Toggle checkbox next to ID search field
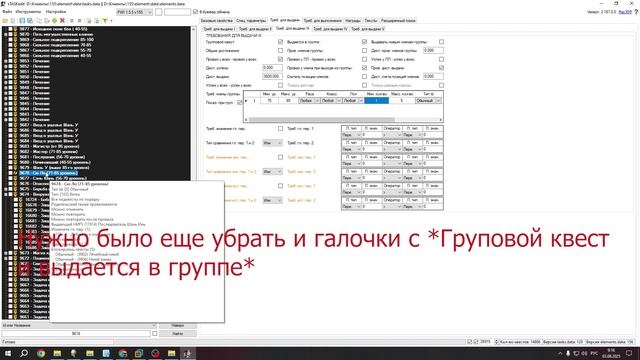This screenshot has width=640, height=360. [x=155, y=333]
